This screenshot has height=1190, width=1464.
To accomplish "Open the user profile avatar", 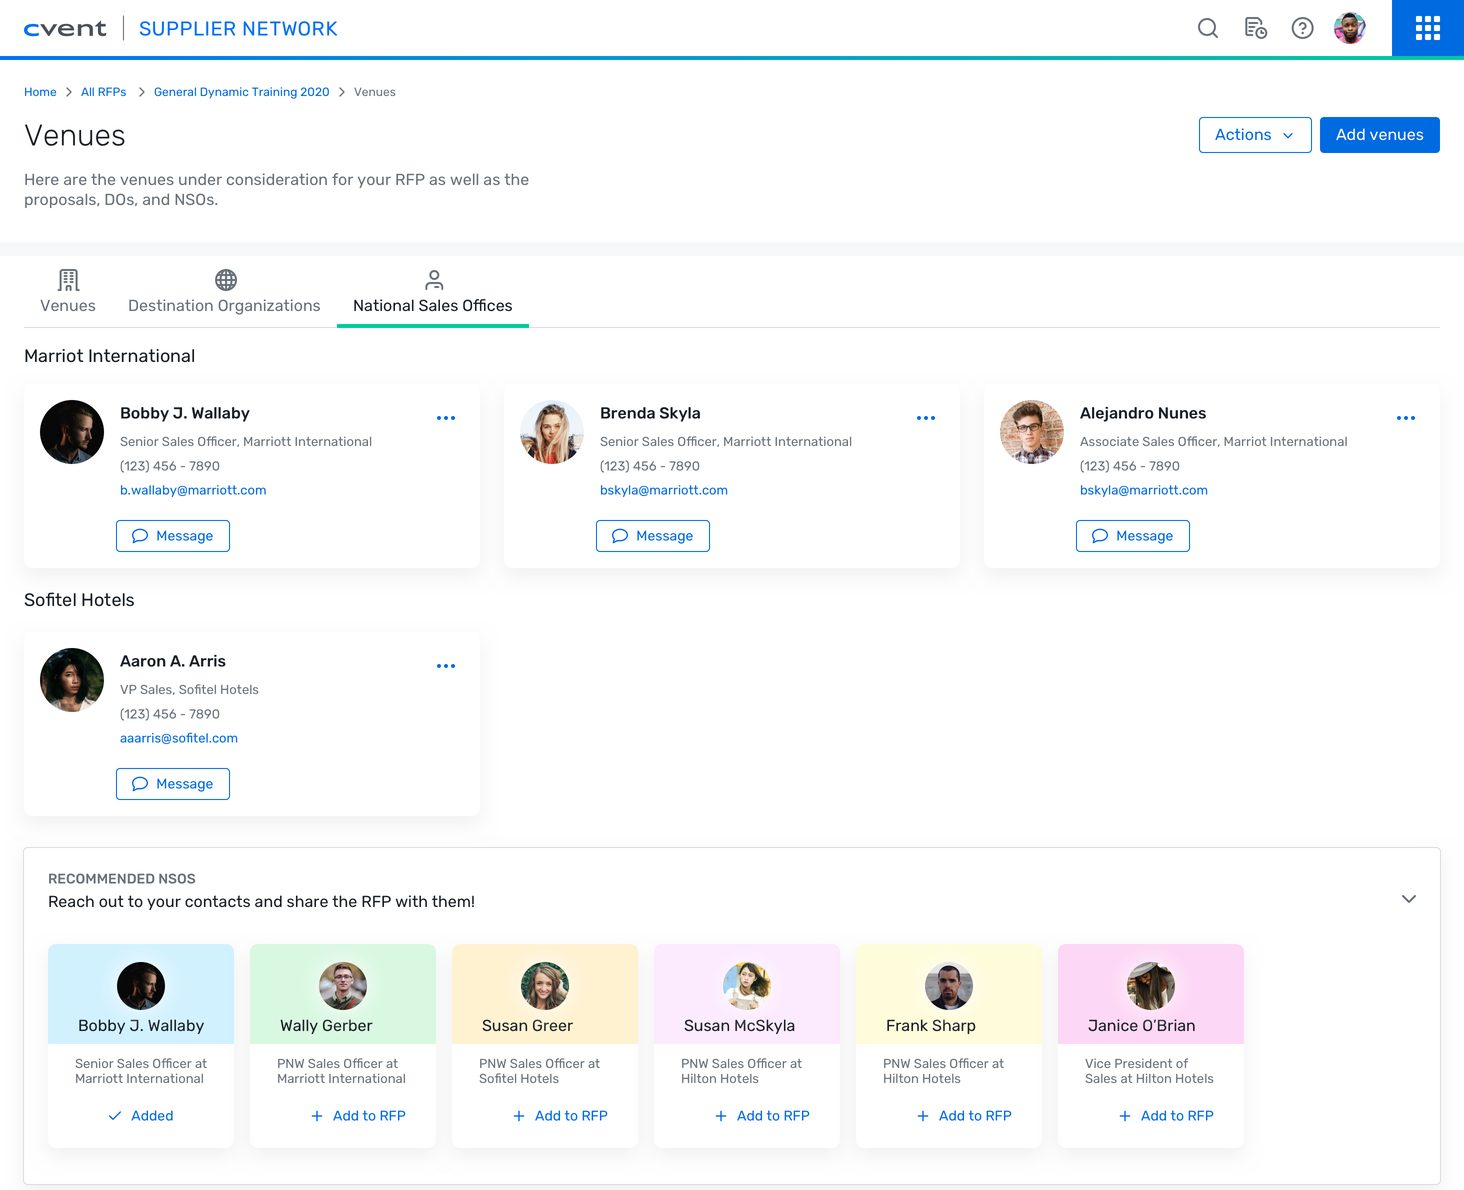I will tap(1350, 28).
